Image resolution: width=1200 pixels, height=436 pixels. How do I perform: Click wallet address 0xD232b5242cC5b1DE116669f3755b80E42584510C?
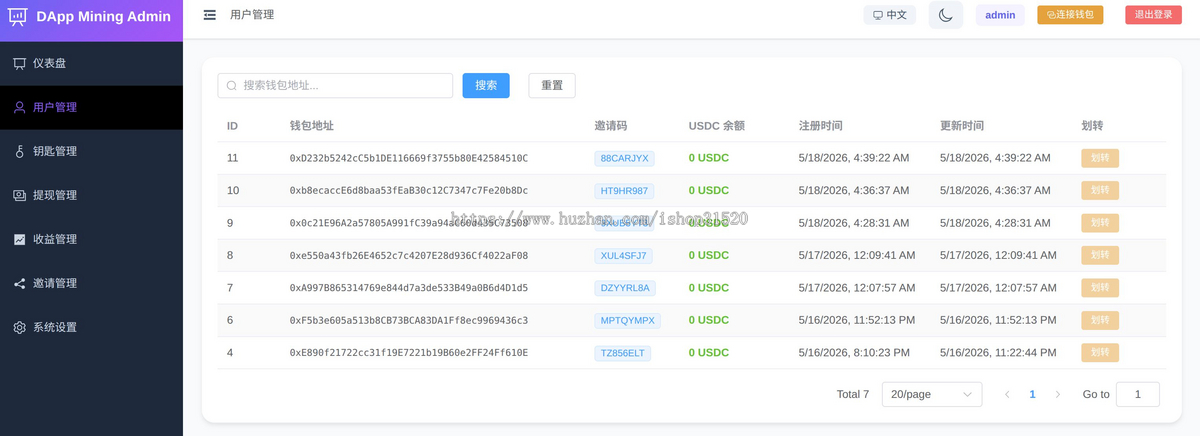[x=409, y=158]
